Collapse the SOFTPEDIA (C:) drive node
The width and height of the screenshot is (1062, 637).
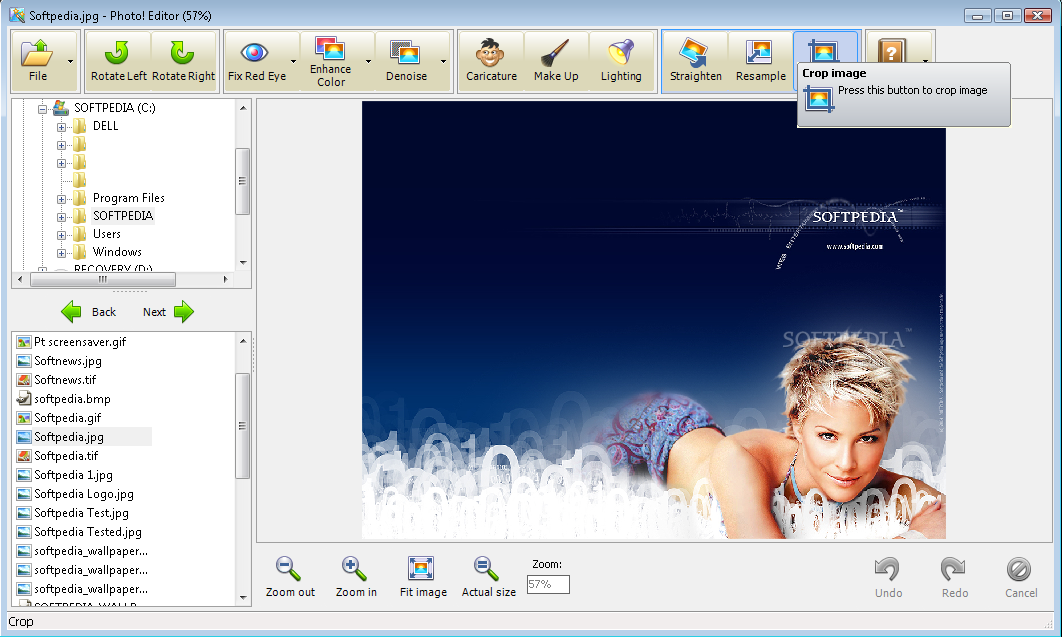click(43, 108)
